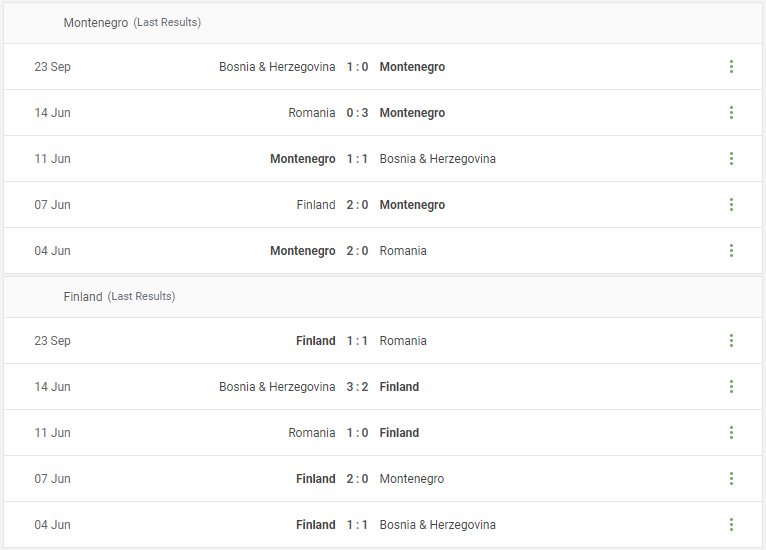Open three-dot menu in Finland section's 07 Jun row
Viewport: 766px width, 550px height.
point(731,478)
